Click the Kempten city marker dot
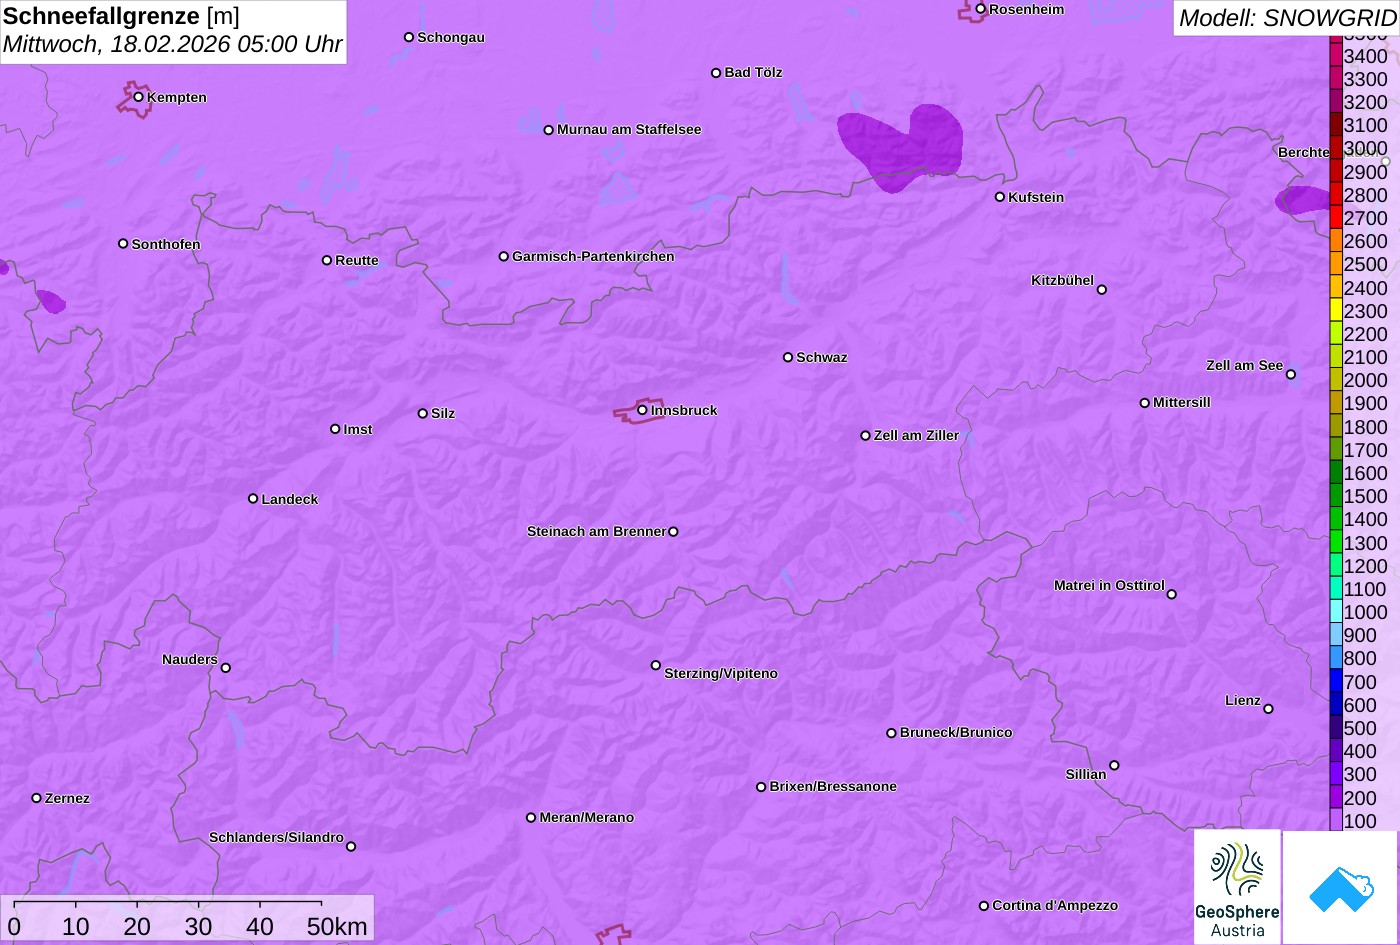The image size is (1400, 945). coord(138,97)
